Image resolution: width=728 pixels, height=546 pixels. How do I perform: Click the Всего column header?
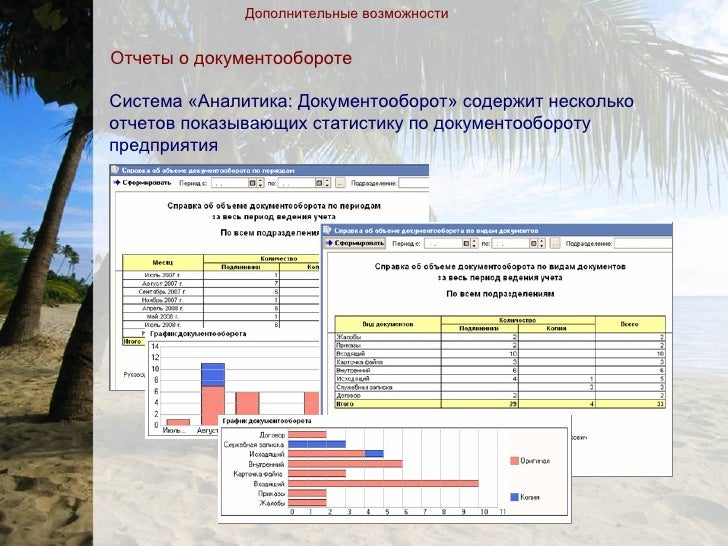tap(630, 324)
